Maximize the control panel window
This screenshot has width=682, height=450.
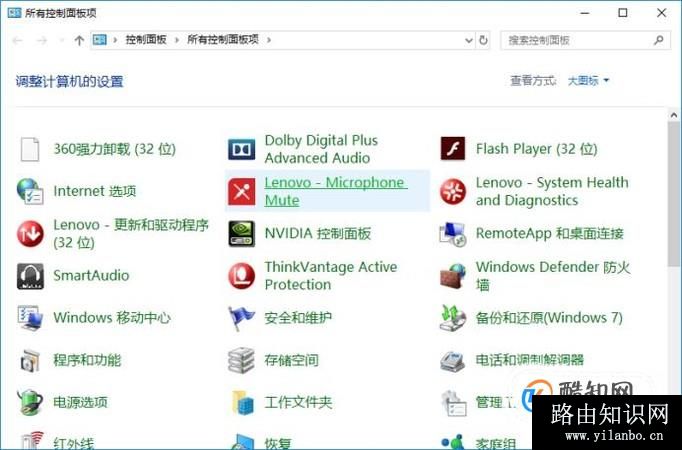coord(623,13)
